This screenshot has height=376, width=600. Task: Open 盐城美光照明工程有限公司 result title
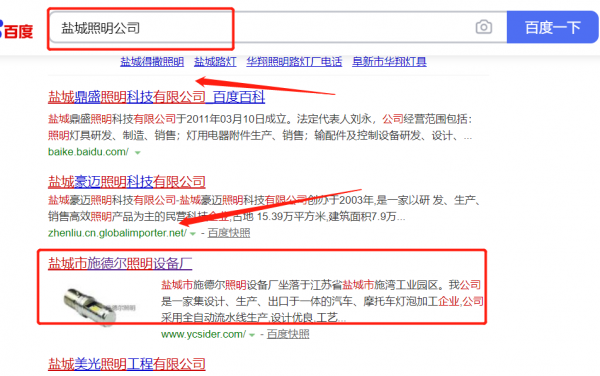click(127, 364)
